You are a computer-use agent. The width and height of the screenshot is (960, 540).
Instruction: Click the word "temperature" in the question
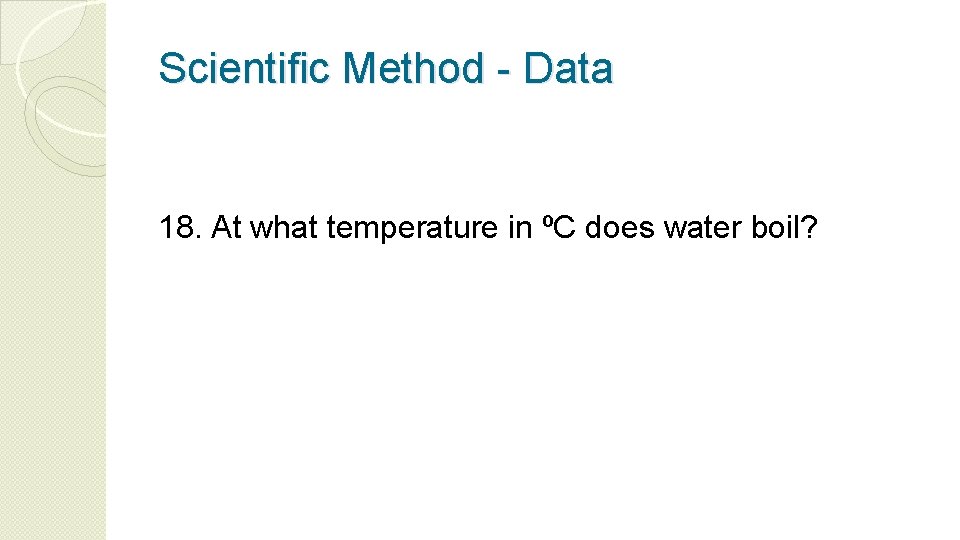tap(413, 230)
